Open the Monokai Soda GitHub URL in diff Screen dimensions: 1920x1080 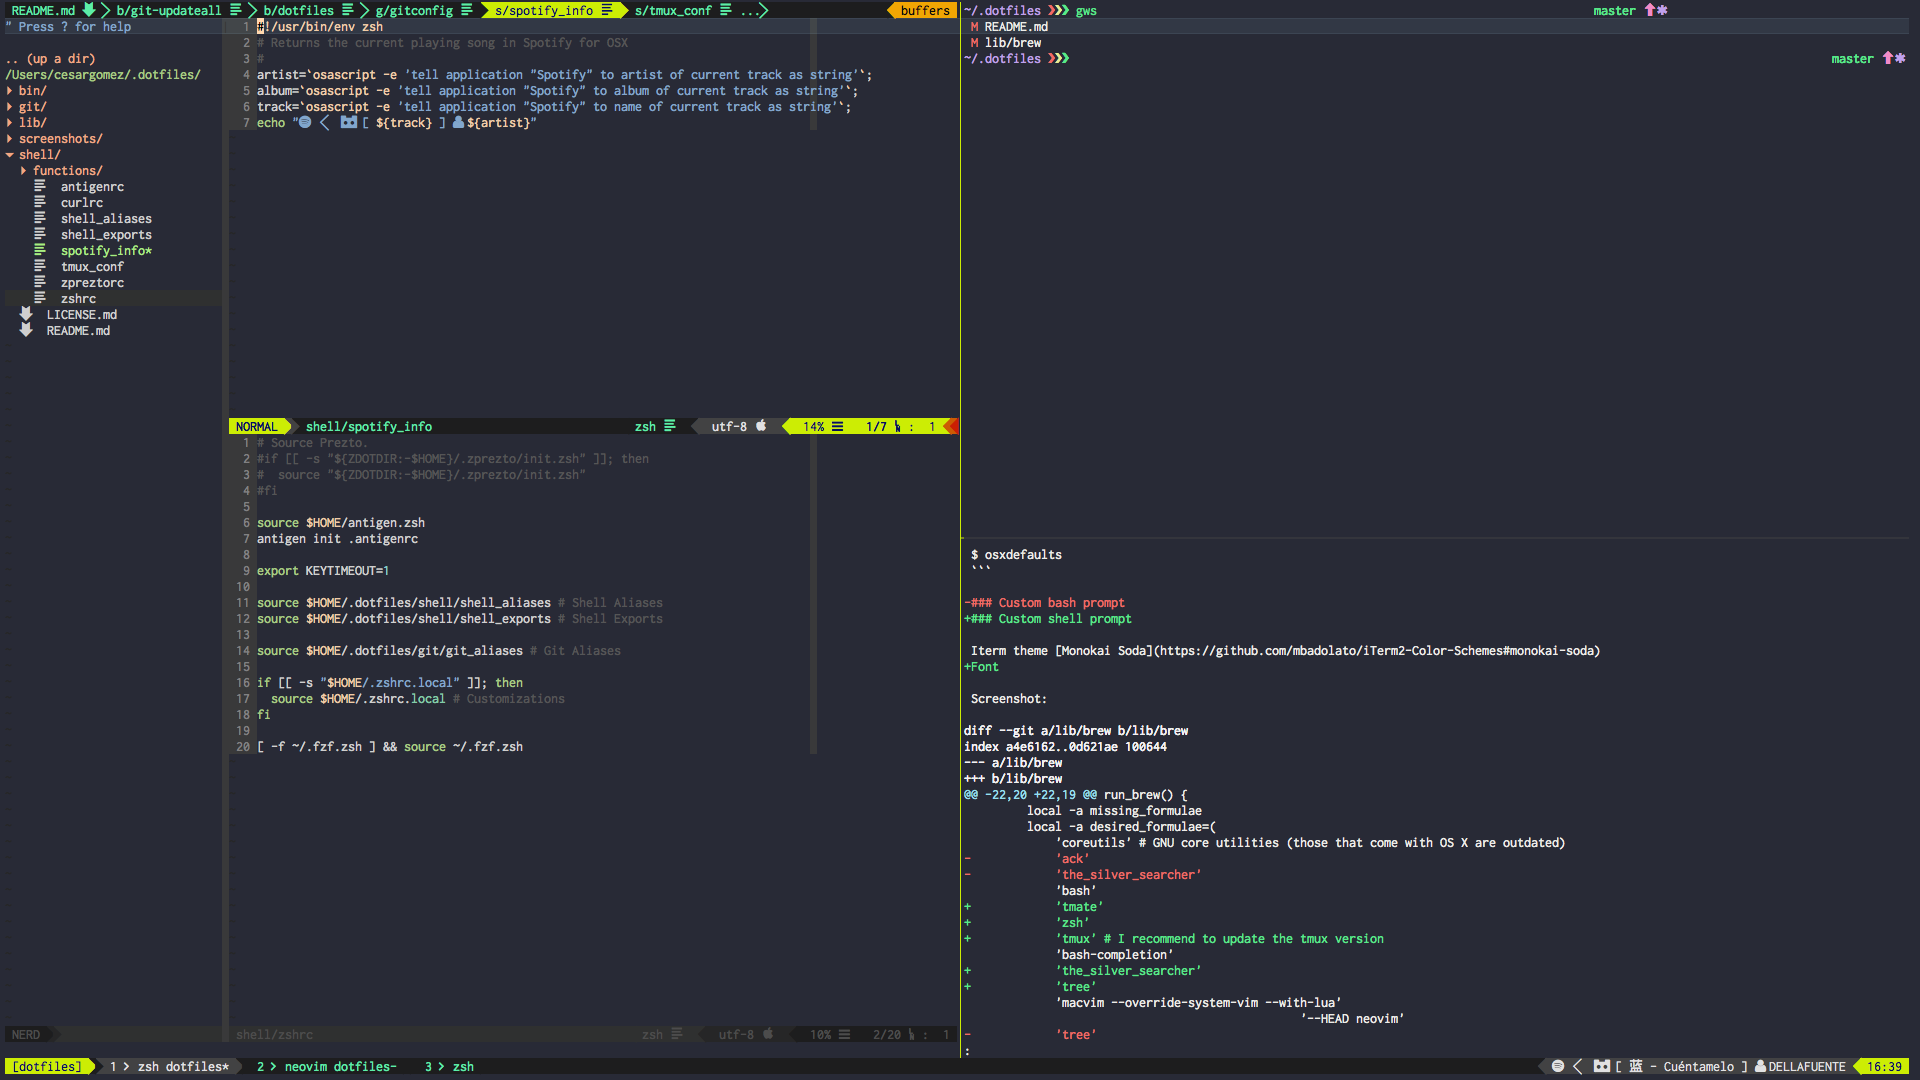1378,650
